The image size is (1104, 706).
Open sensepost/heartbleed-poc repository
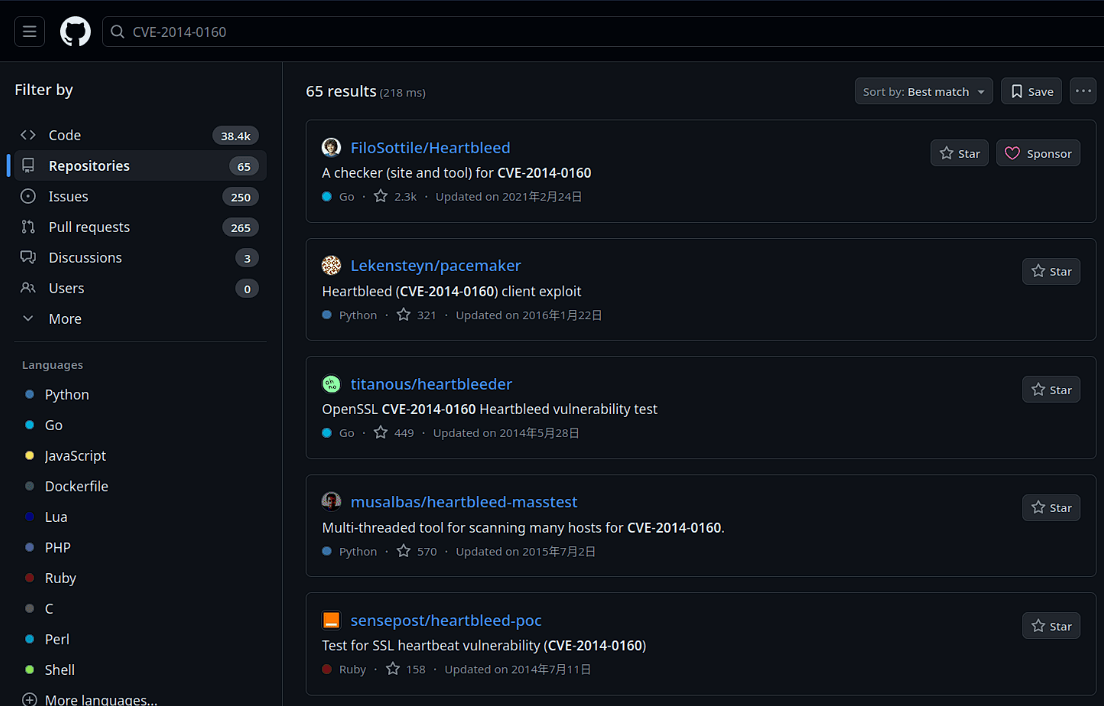[x=446, y=621]
